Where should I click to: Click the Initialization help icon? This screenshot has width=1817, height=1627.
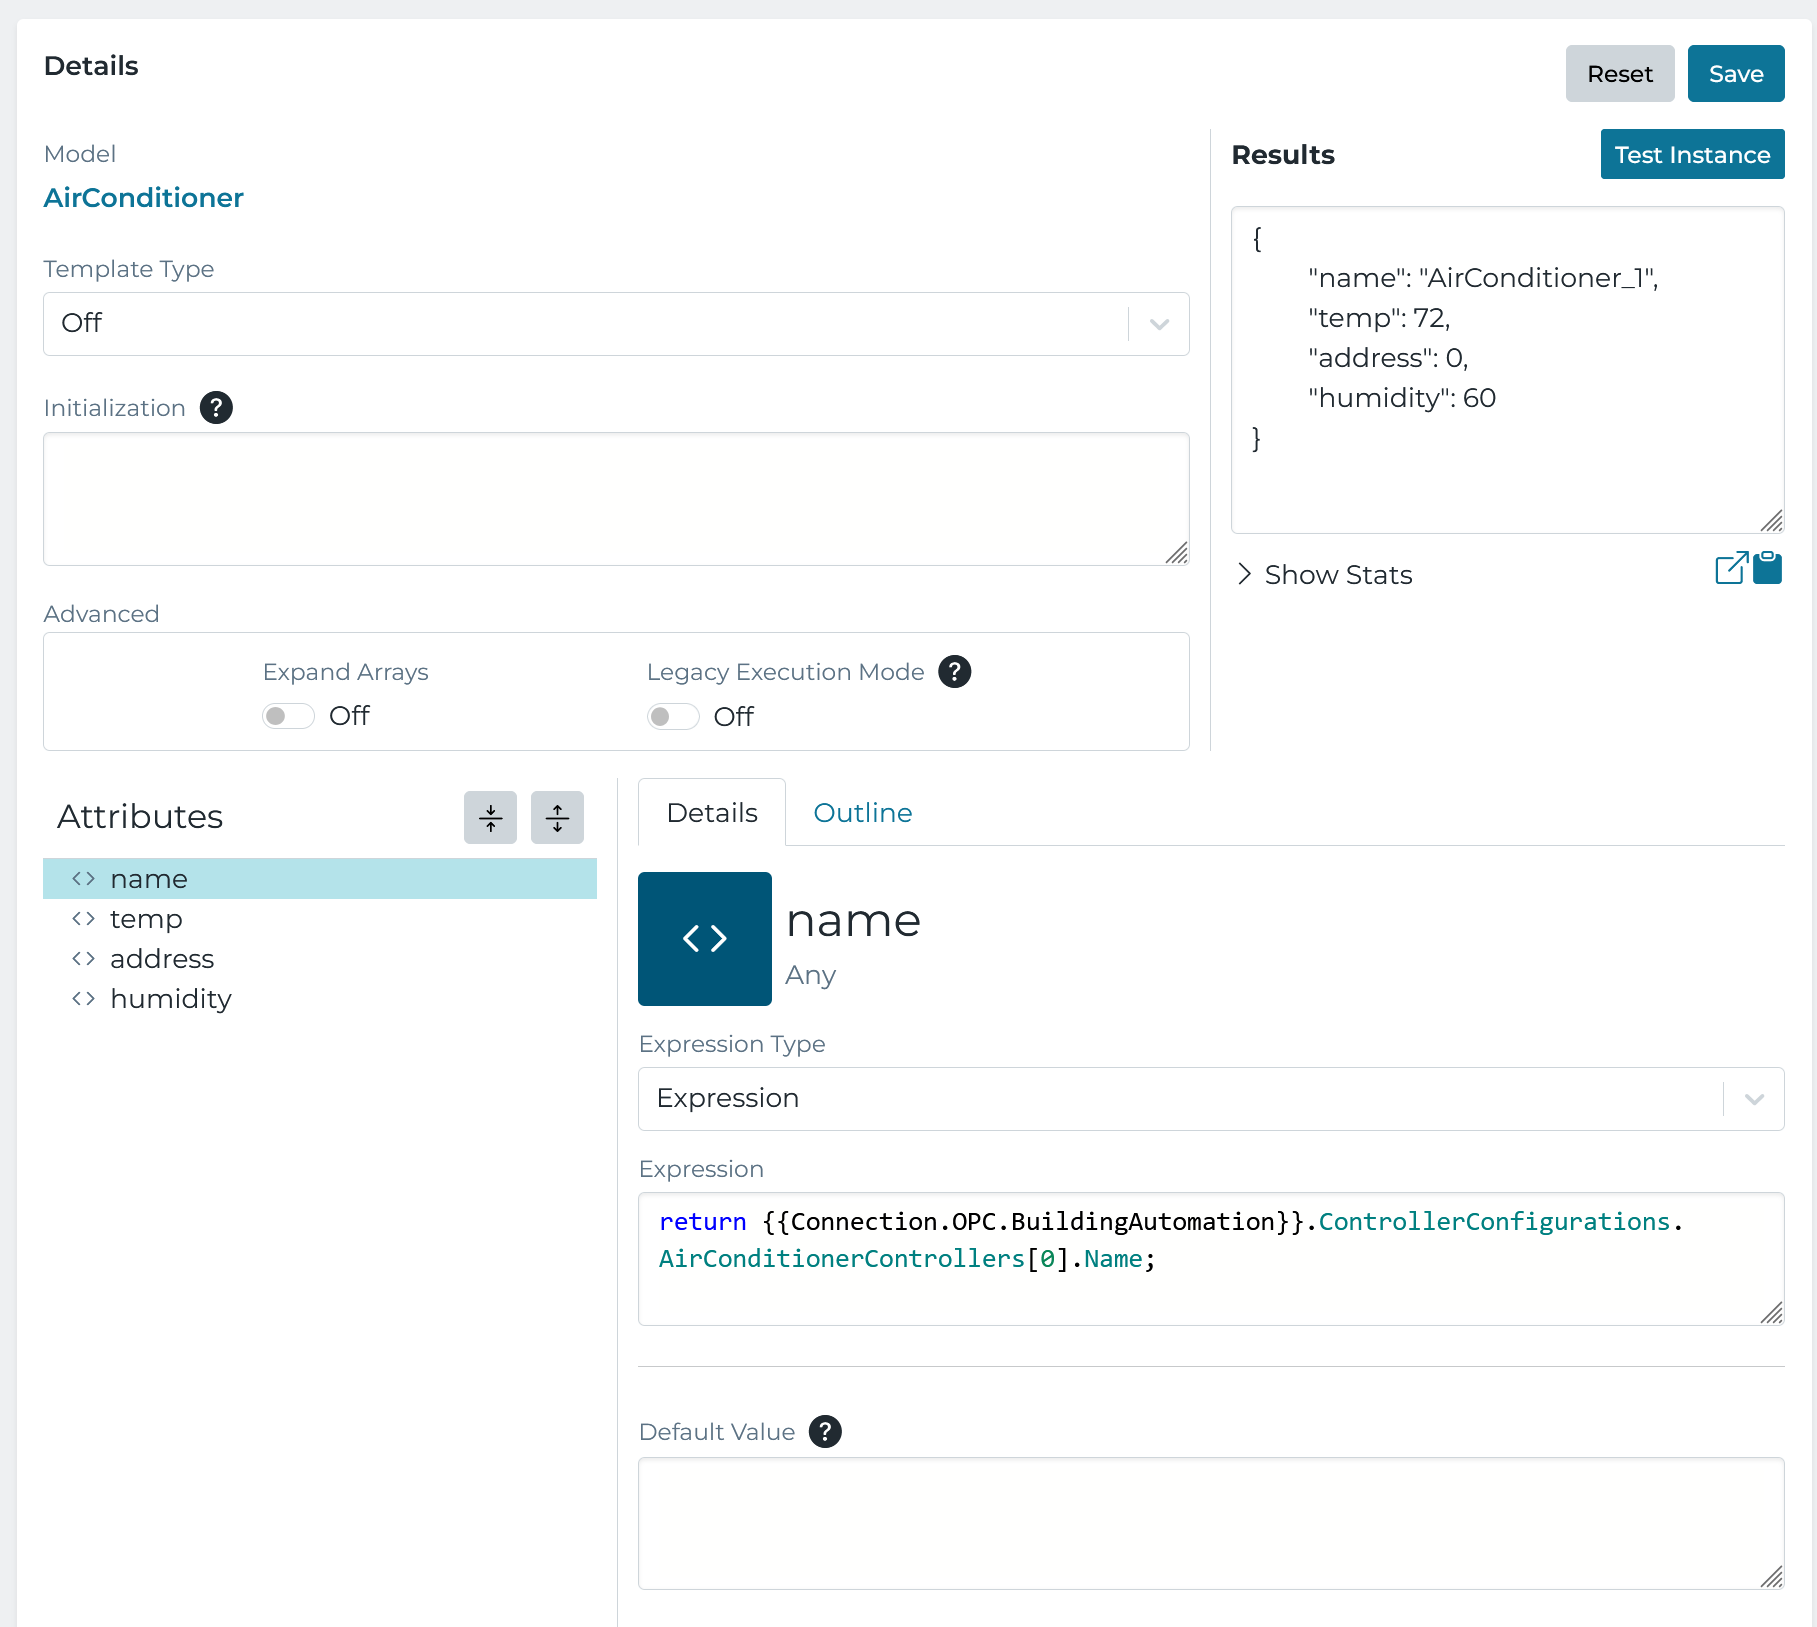tap(215, 408)
